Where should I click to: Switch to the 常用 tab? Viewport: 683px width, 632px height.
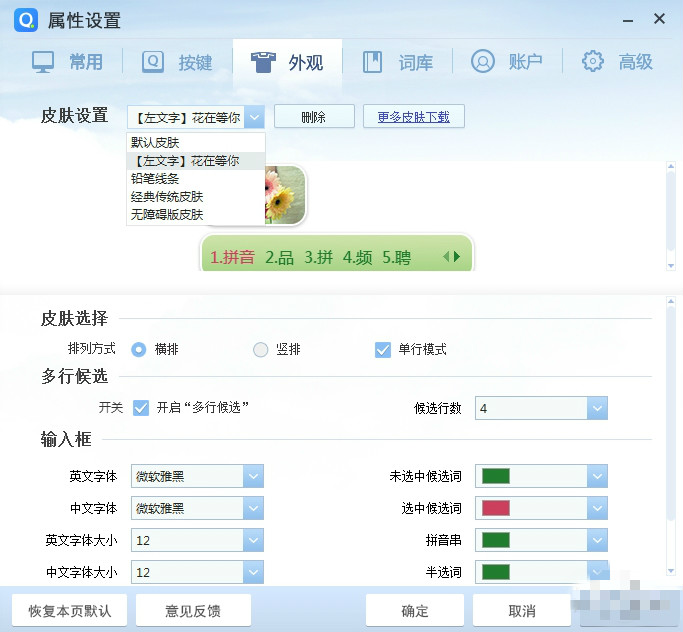[68, 62]
